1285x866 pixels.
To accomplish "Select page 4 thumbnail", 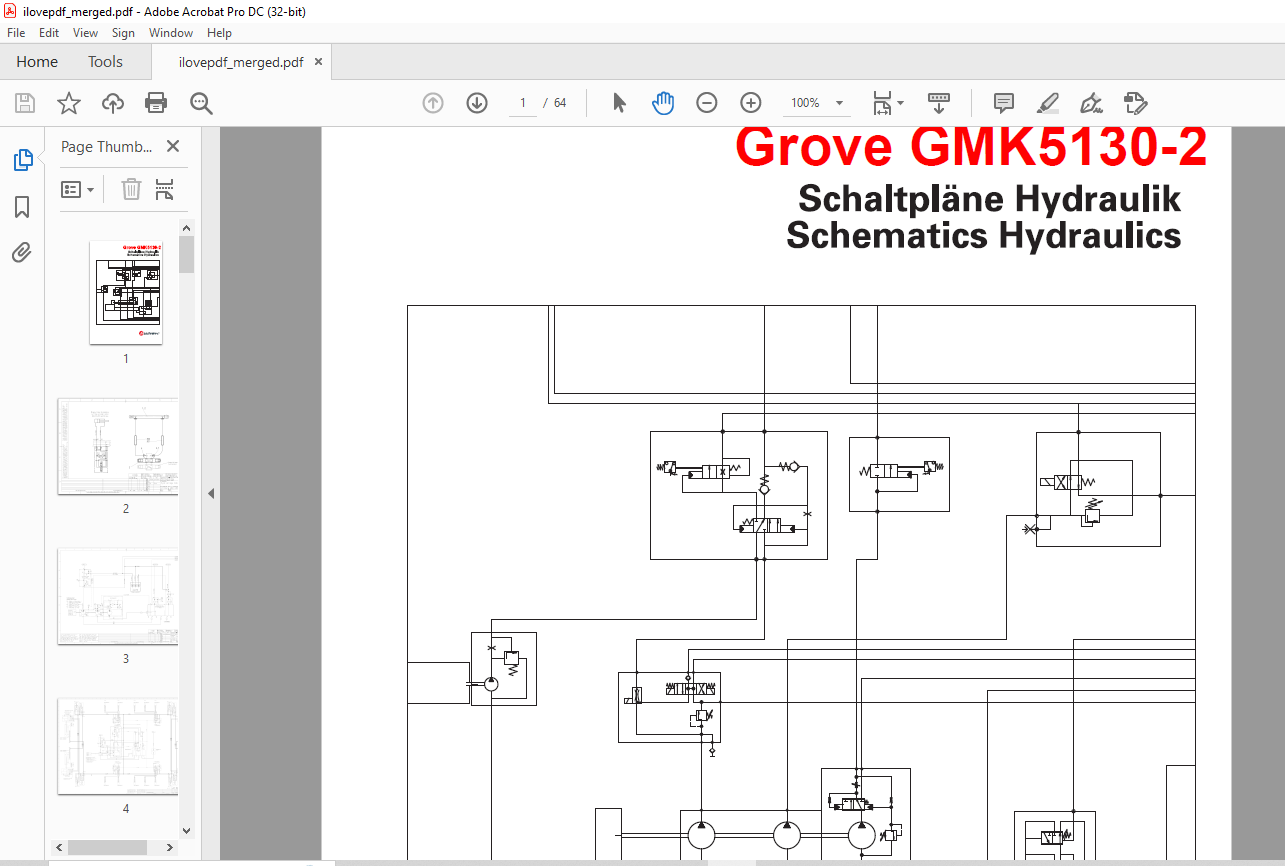I will pos(118,746).
